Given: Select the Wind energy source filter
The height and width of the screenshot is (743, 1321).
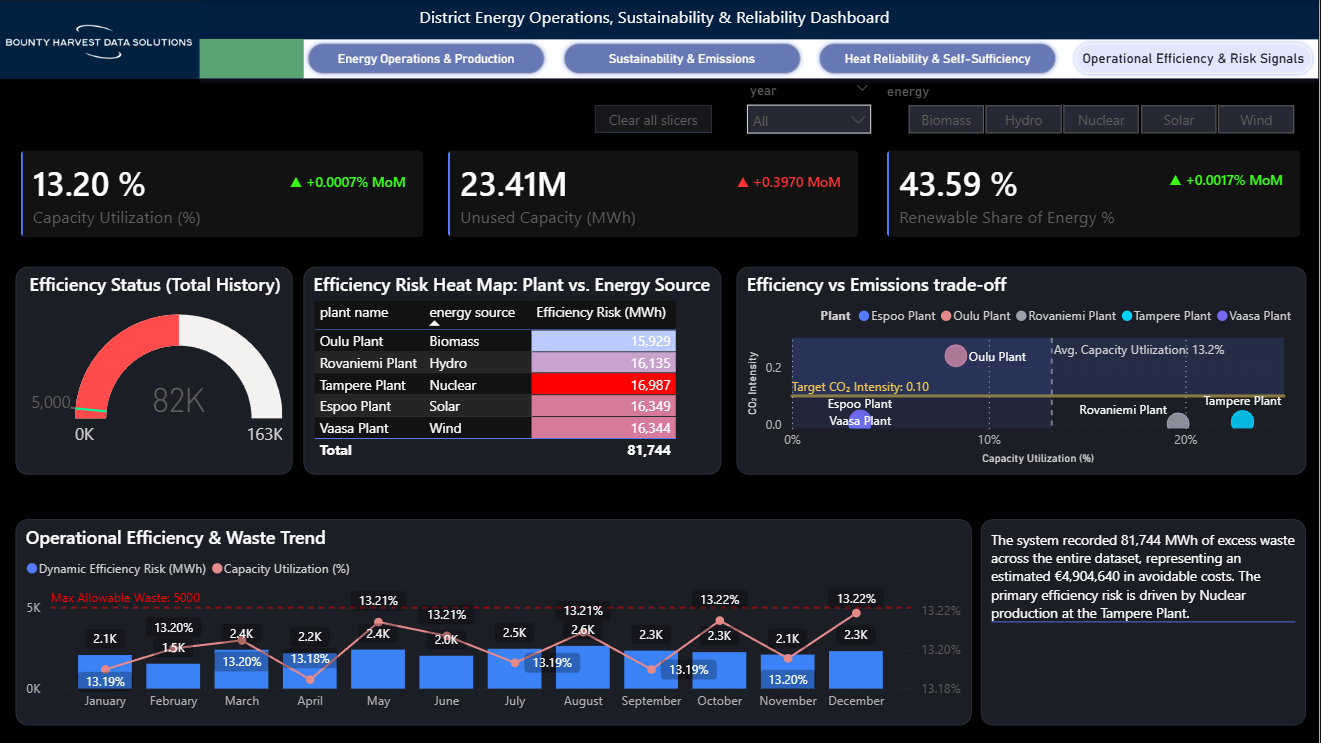Looking at the screenshot, I should 1256,119.
